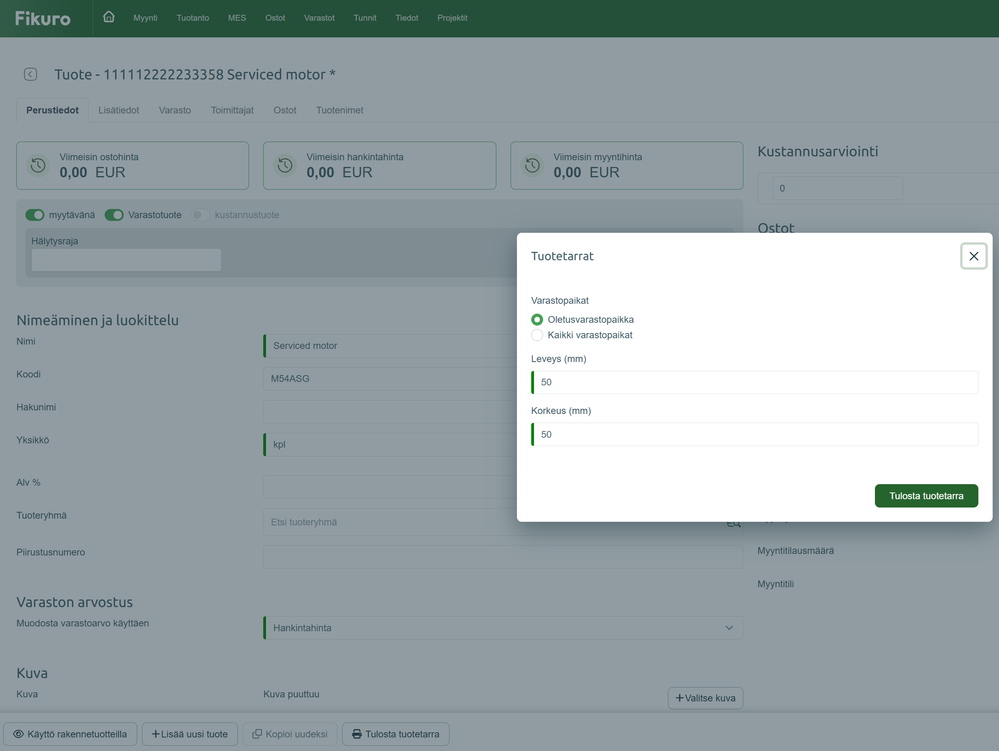Click the Korkeus (mm) input field
This screenshot has height=751, width=999.
point(755,434)
